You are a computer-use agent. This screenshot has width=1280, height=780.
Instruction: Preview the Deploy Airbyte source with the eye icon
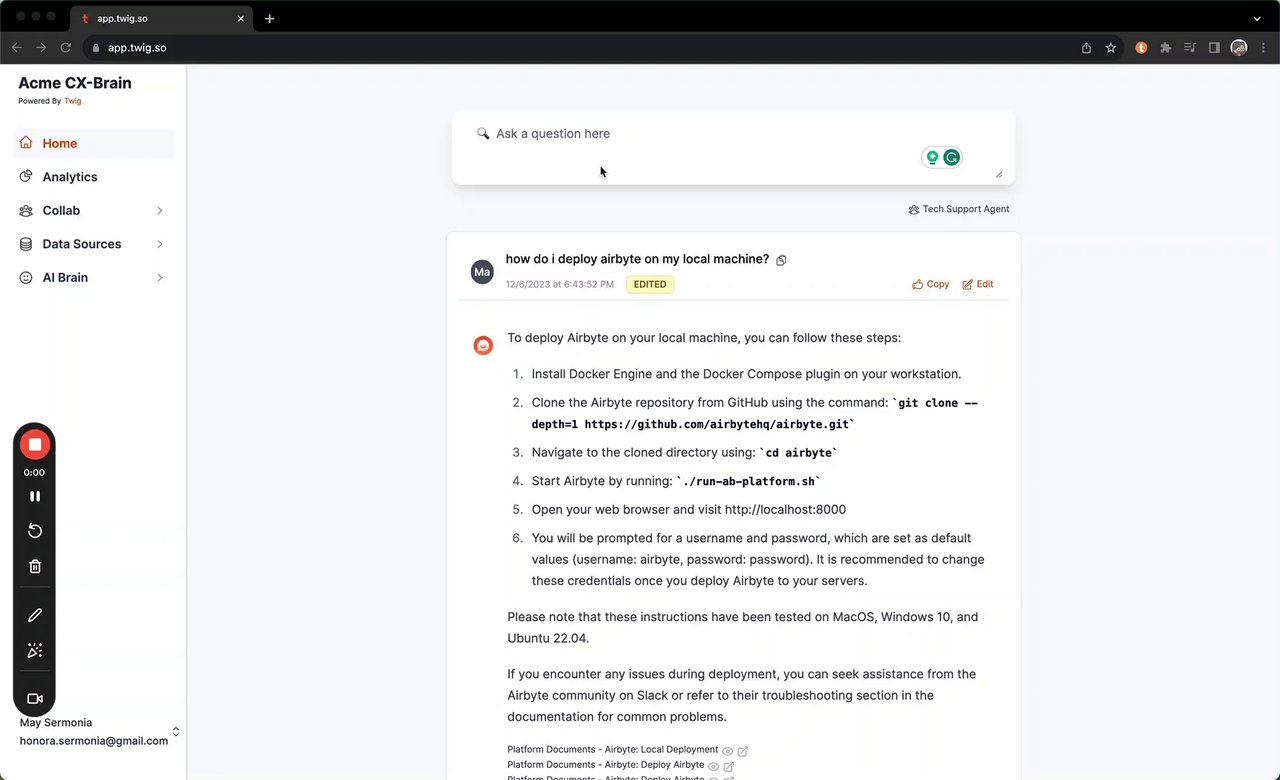tap(714, 766)
